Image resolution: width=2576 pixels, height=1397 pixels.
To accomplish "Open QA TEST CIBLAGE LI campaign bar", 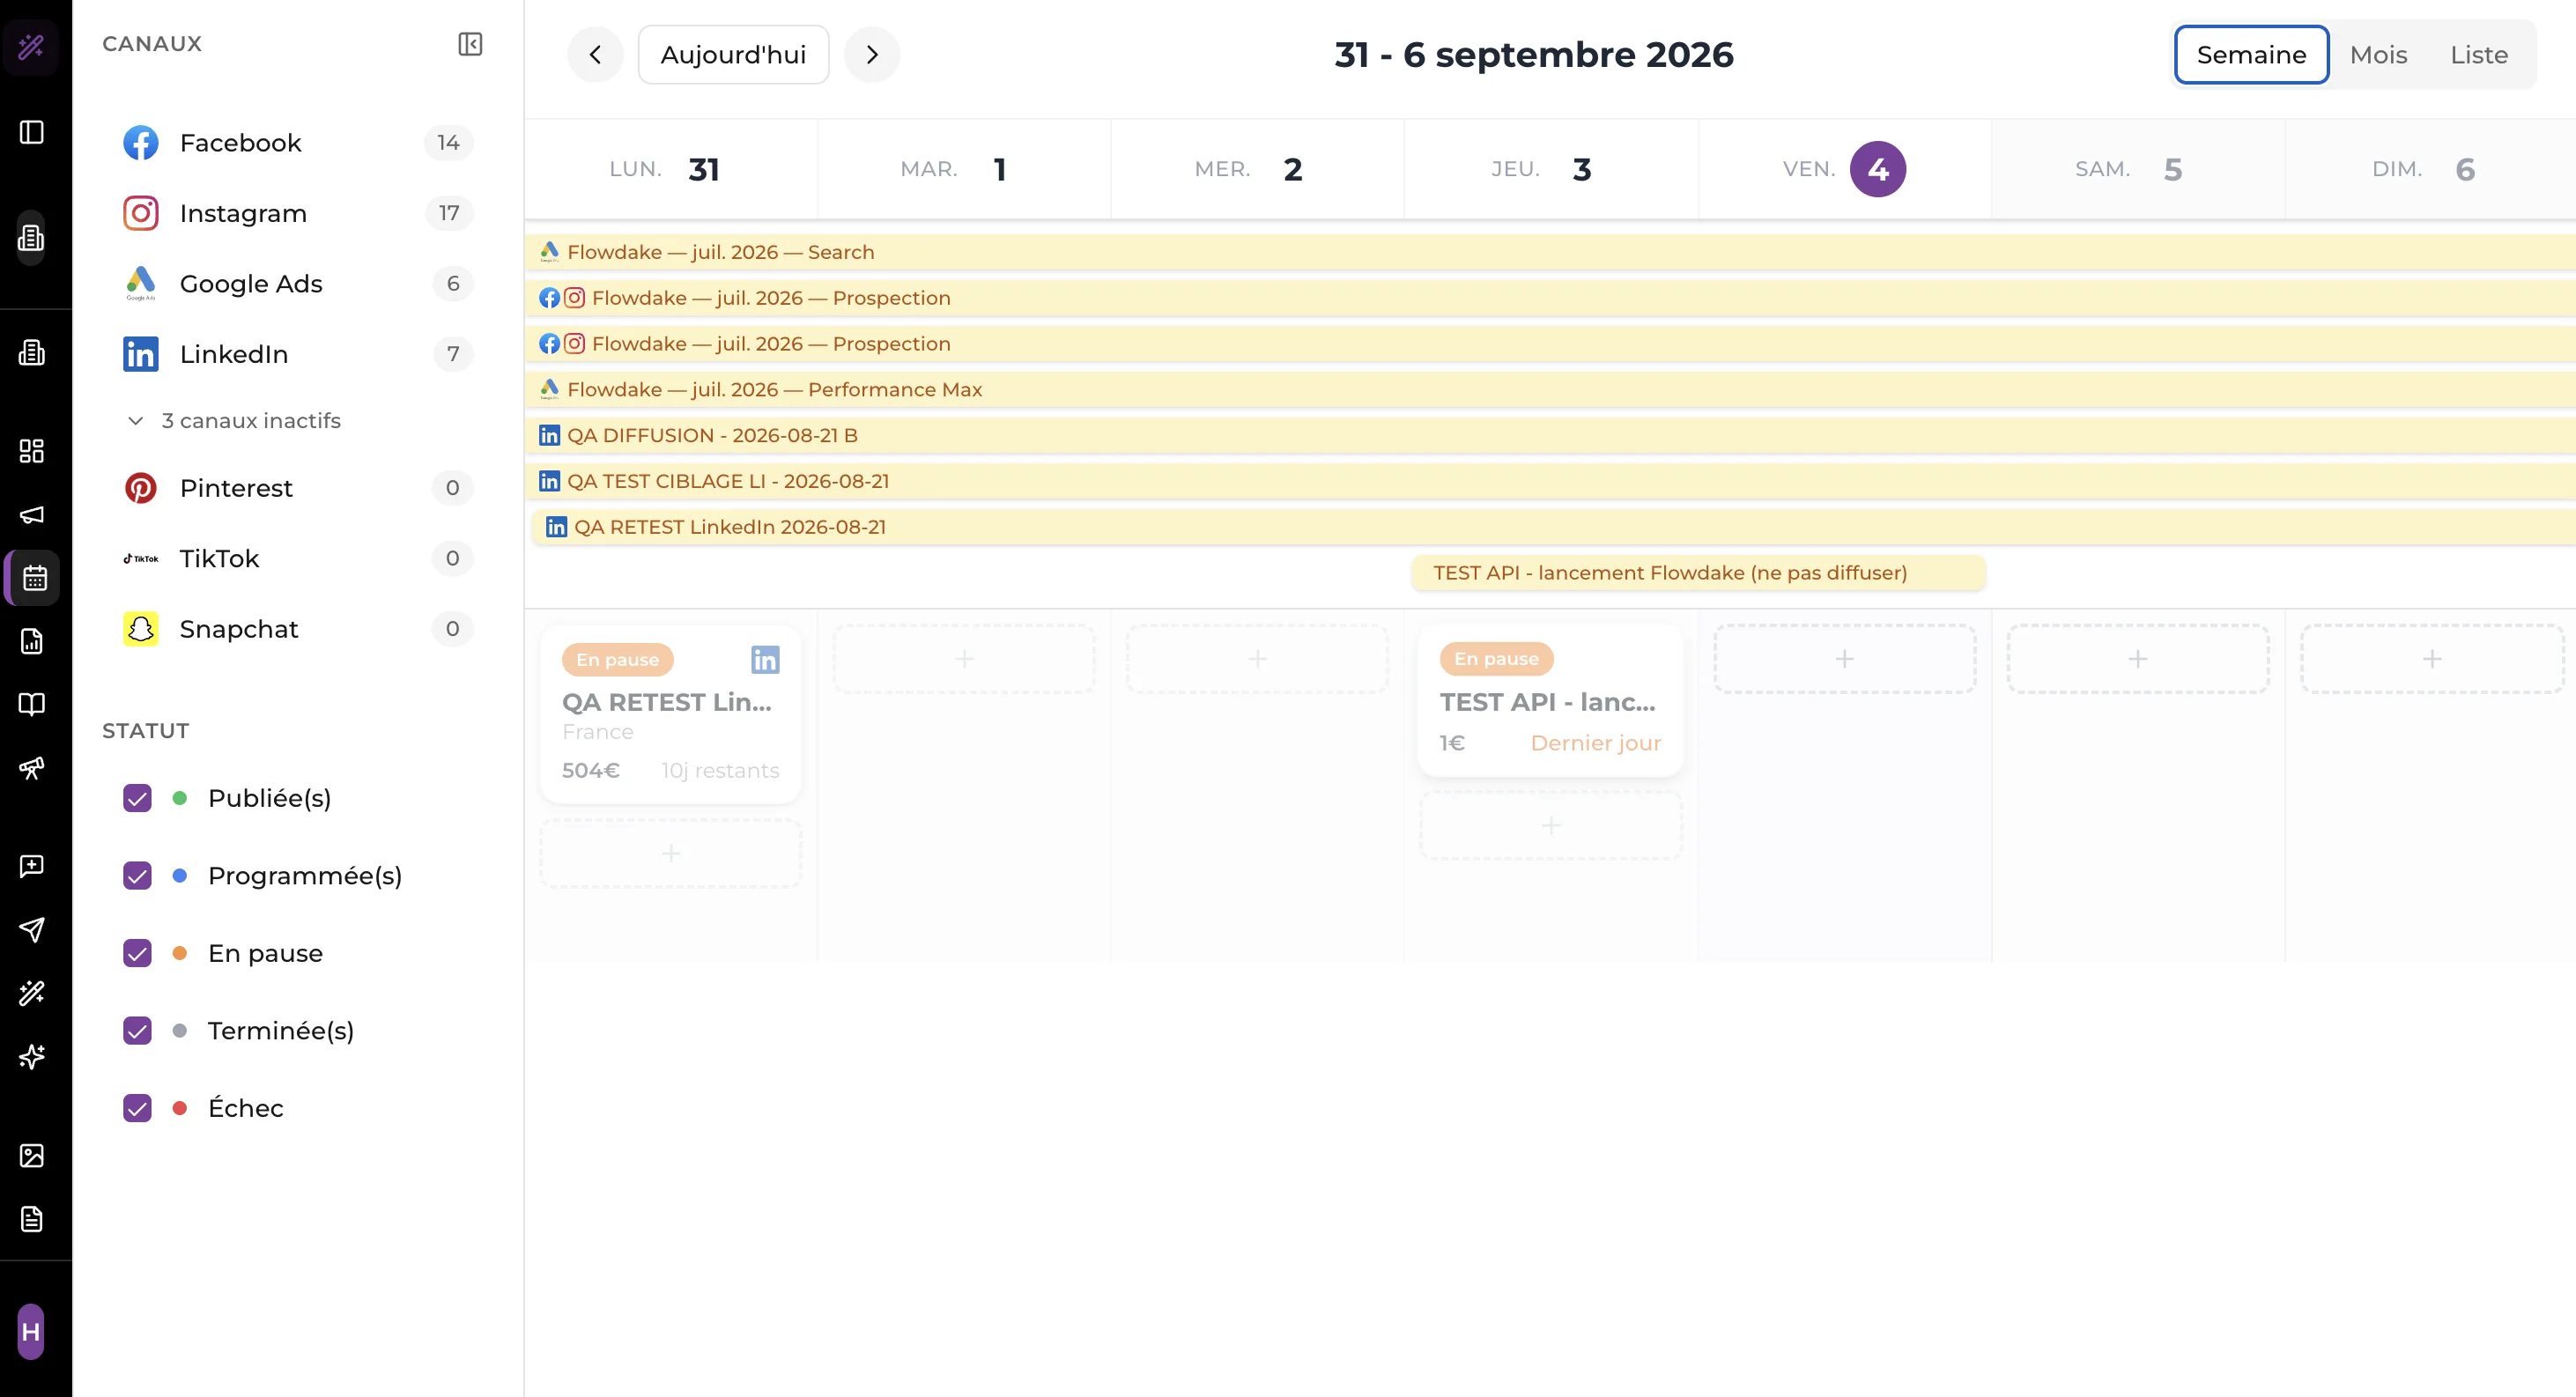I will (1550, 481).
